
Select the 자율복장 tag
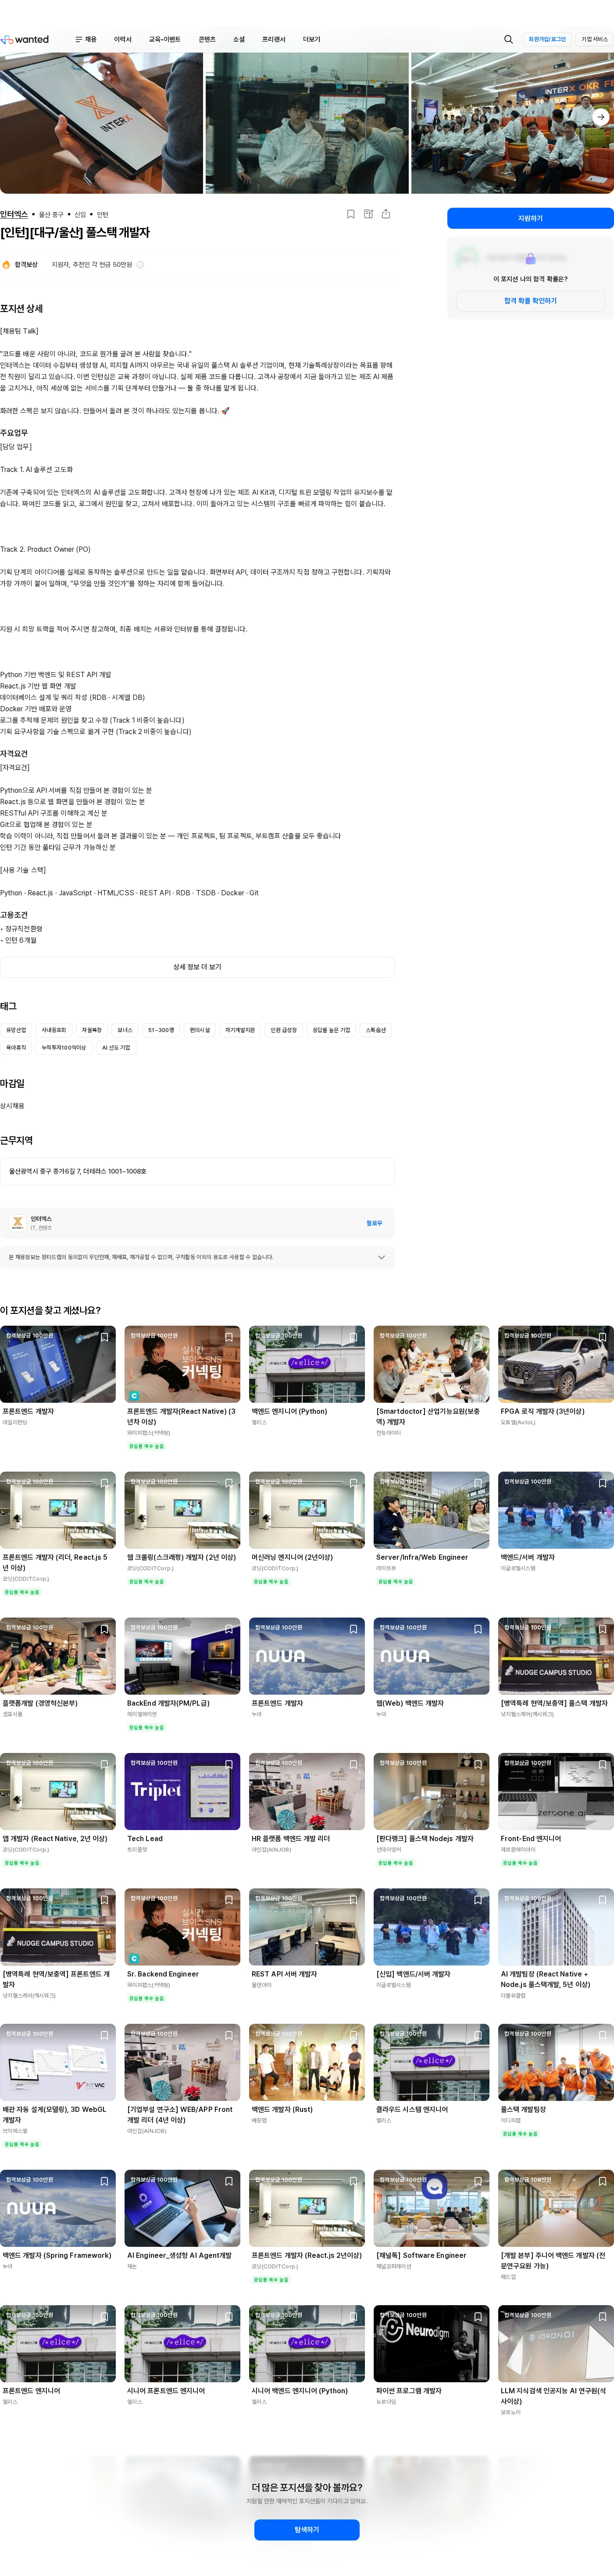(x=92, y=1030)
